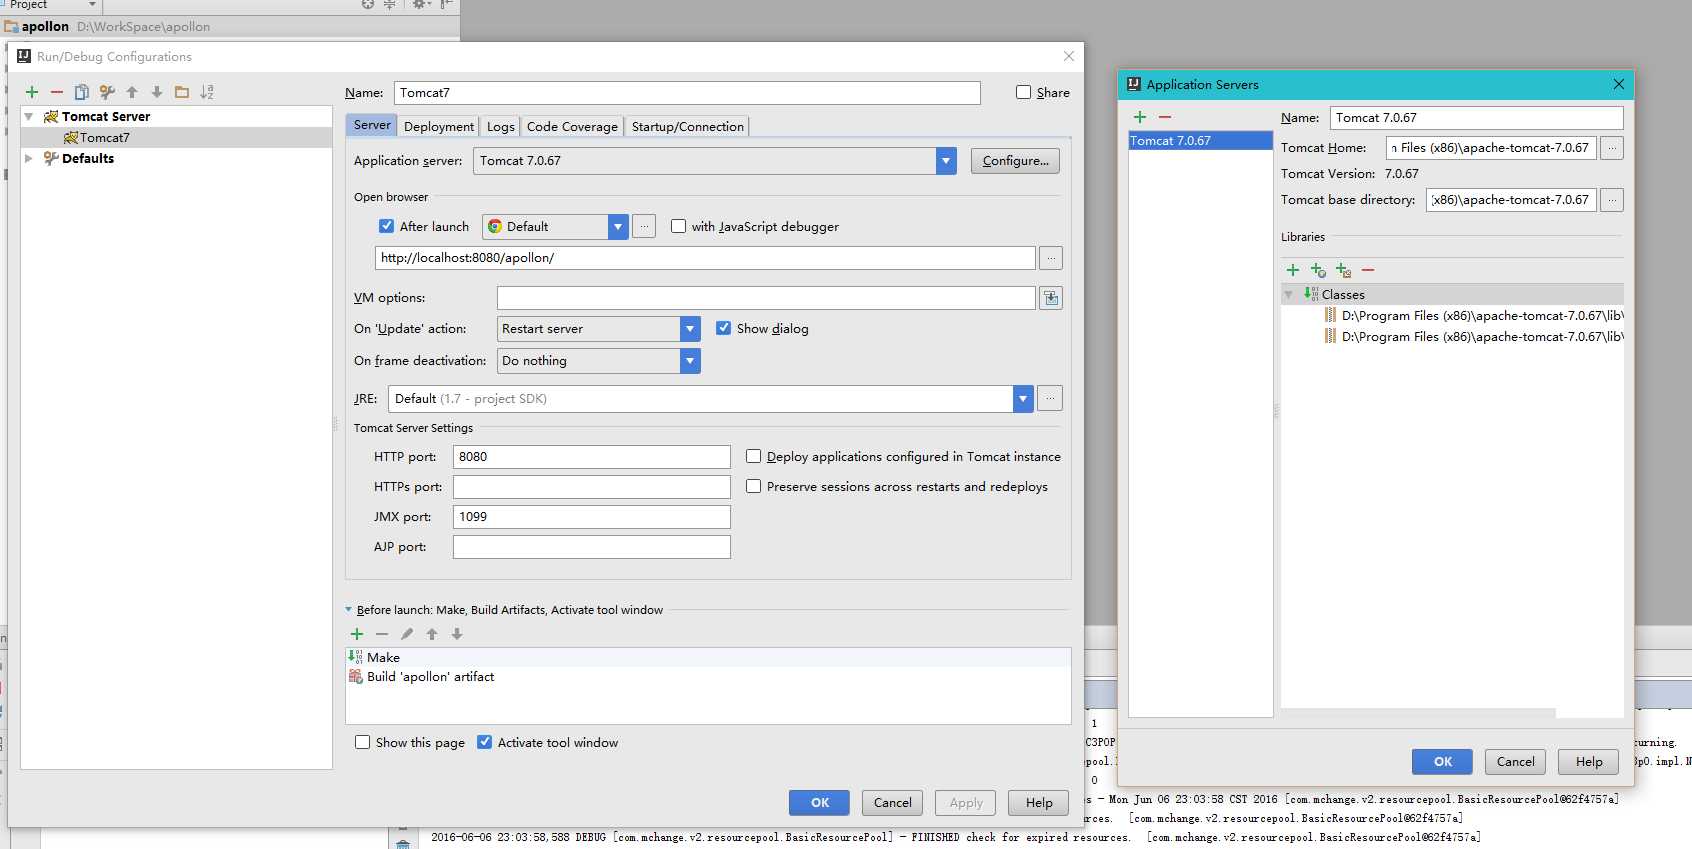Click OK in the Application Servers dialog
This screenshot has height=849, width=1692.
pos(1442,762)
